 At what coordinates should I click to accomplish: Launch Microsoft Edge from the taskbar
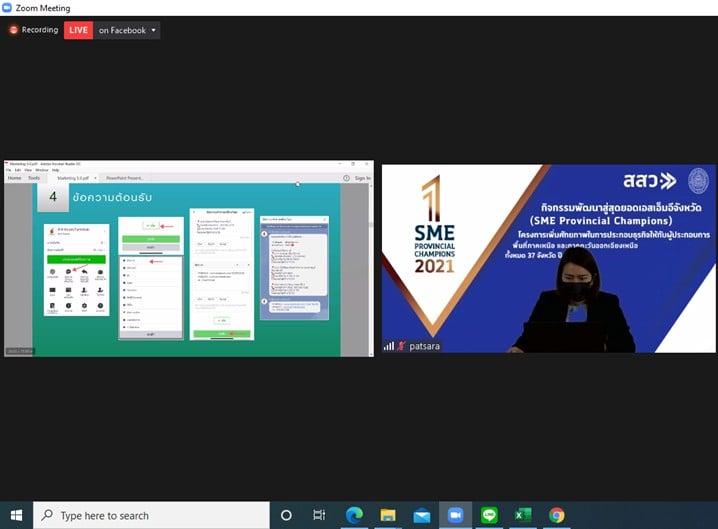point(354,515)
